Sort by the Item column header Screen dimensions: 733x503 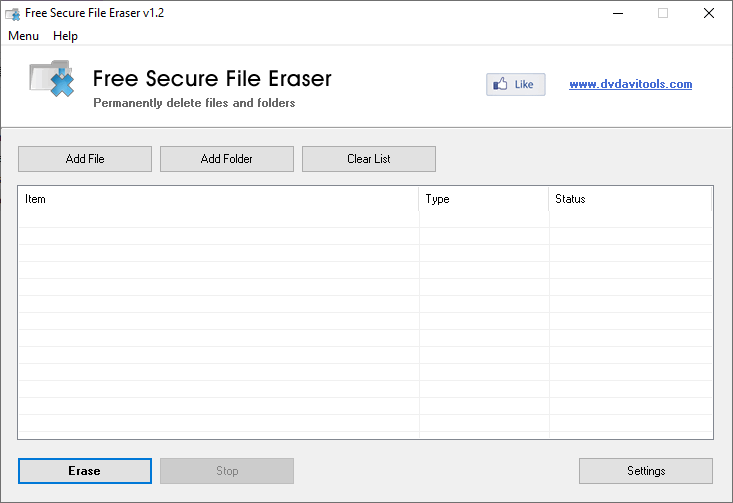(x=218, y=199)
